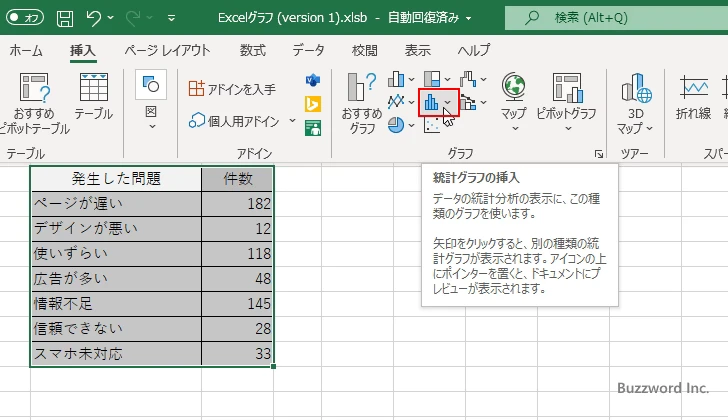
Task: Expand the file version dropdown beside 自動回復済み
Action: click(x=468, y=19)
